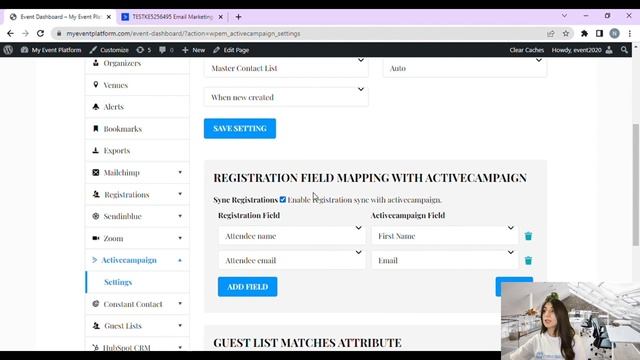Screen dimensions: 640x360
Task: Bookmark this page with star icon
Action: (566, 33)
